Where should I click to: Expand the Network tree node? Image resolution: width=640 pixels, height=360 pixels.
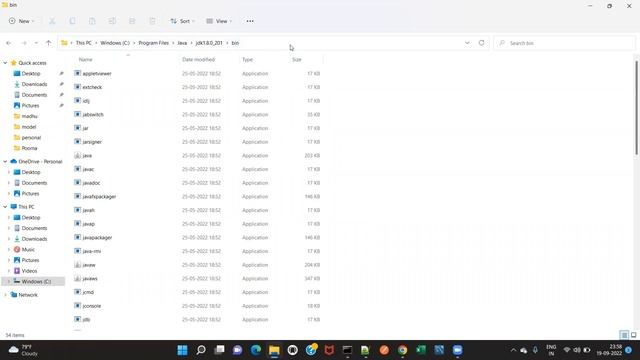[x=5, y=295]
